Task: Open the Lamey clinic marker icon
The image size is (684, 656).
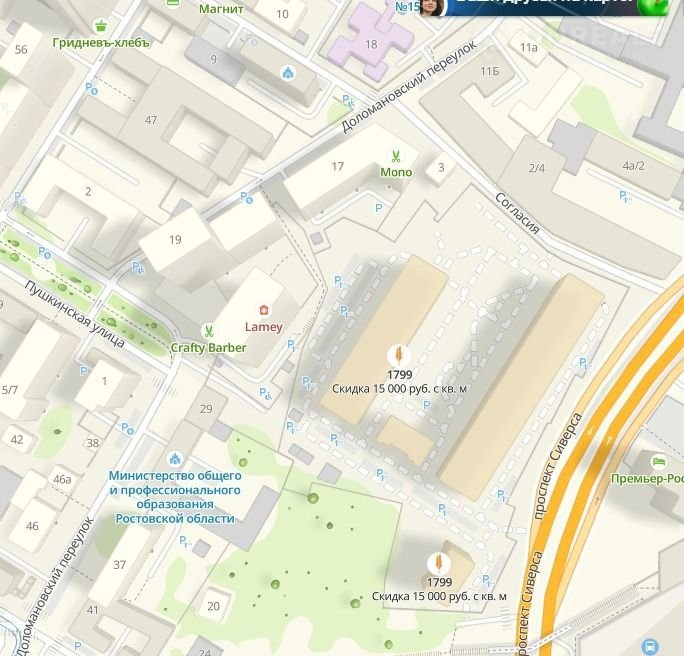Action: coord(263,310)
